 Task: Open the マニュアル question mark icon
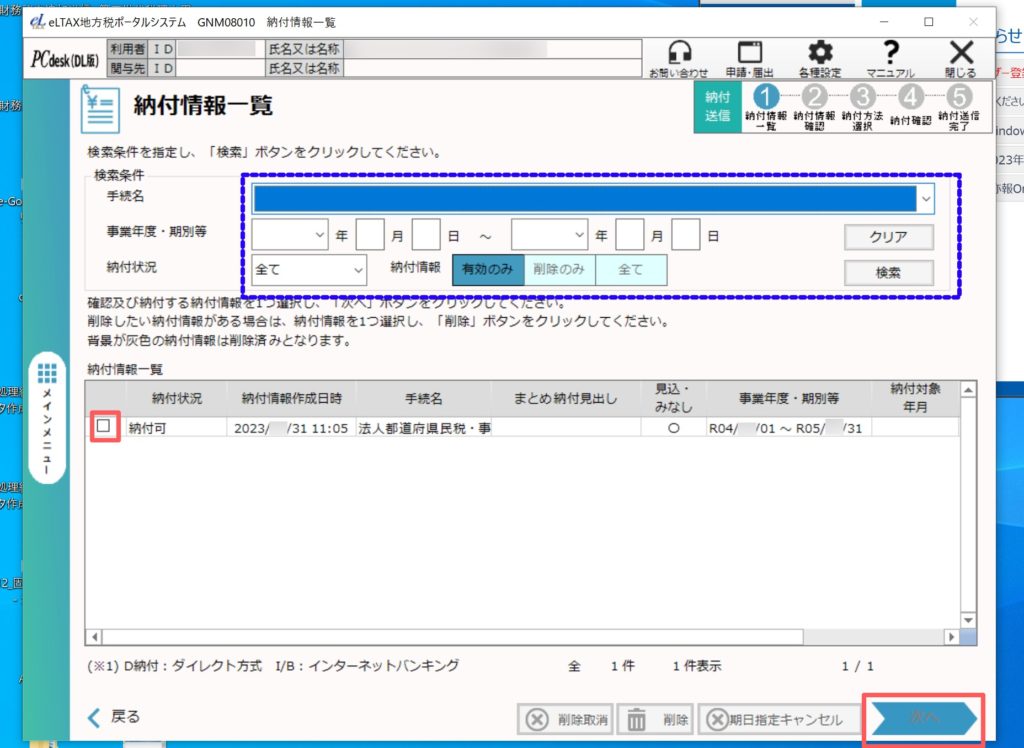pos(890,55)
